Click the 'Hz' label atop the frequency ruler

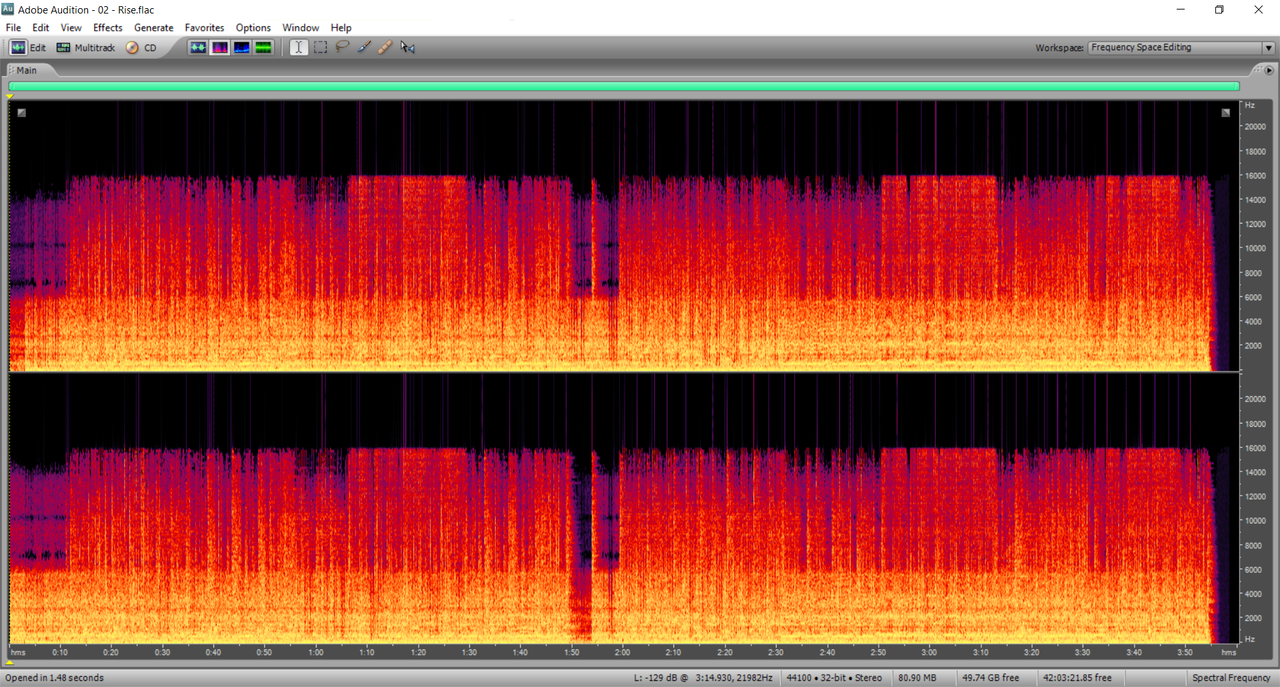tap(1250, 105)
